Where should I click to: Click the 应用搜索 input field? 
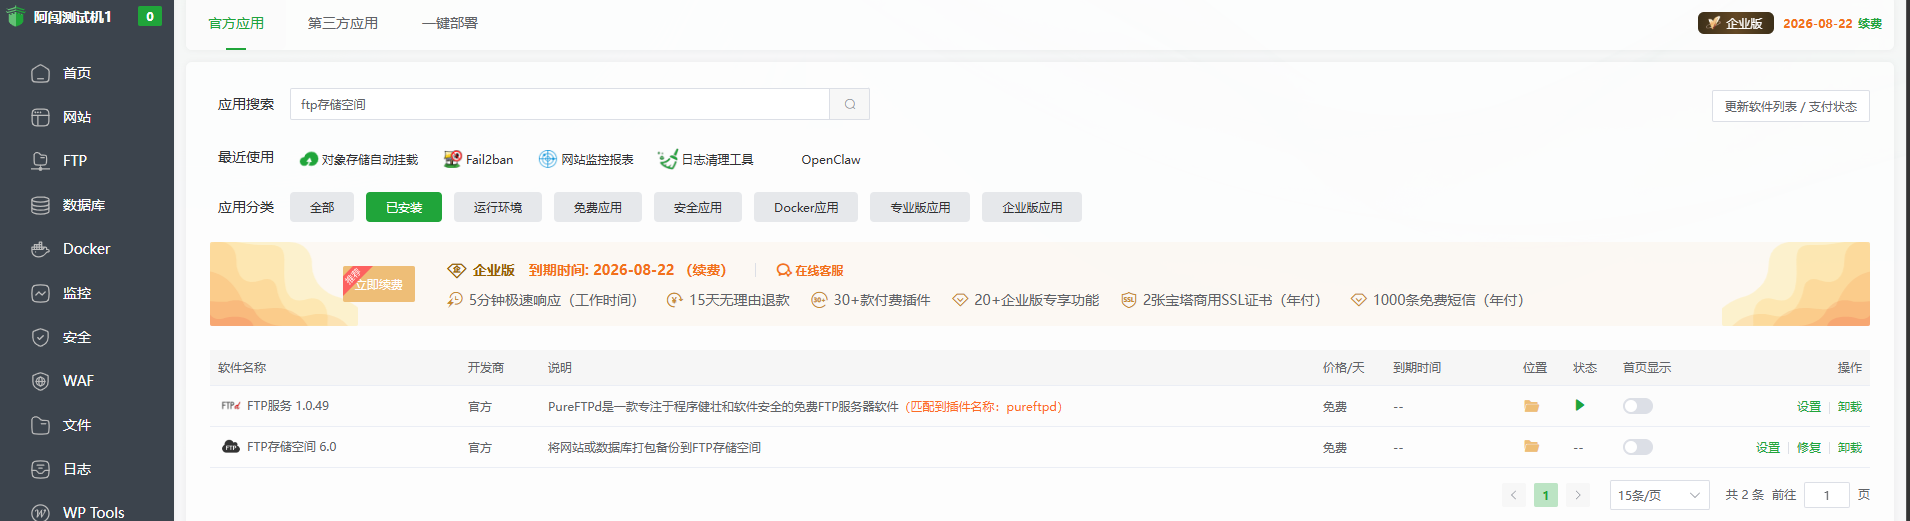559,104
